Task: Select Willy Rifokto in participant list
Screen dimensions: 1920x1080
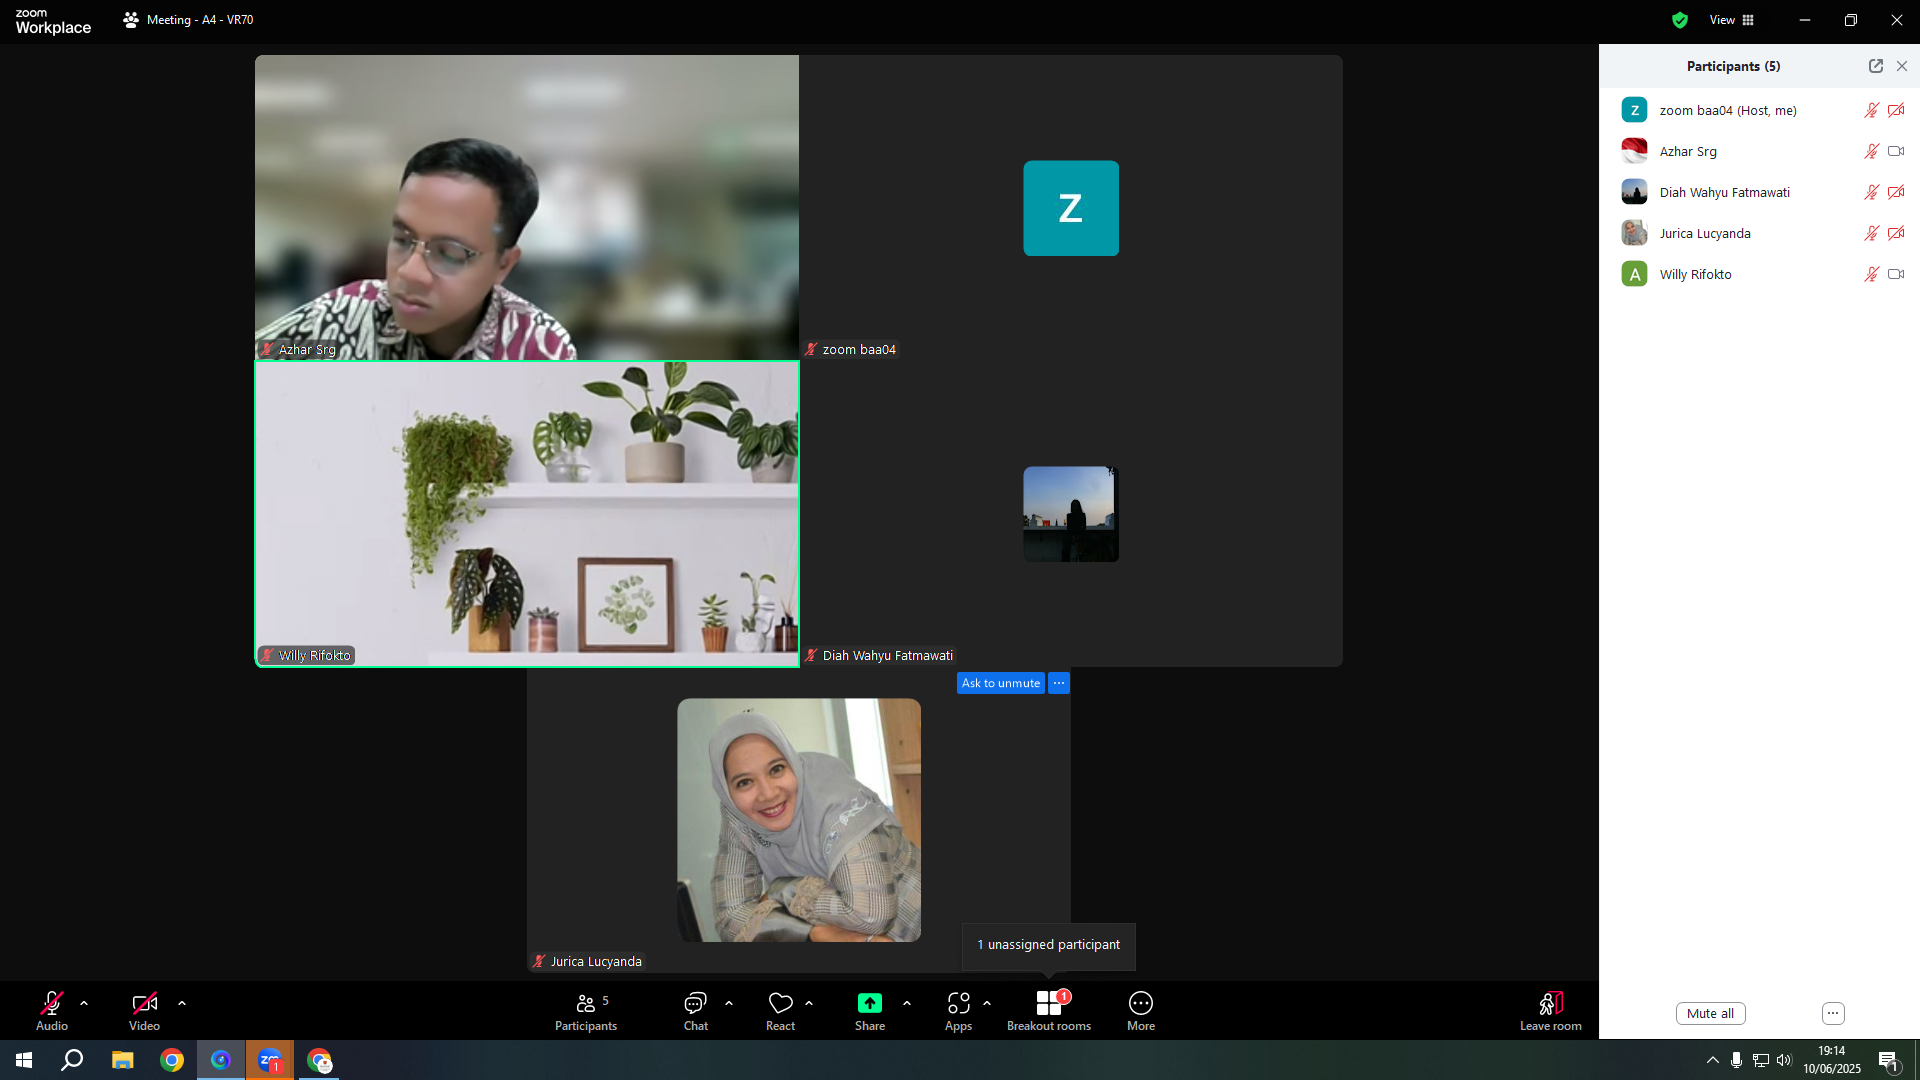Action: point(1759,274)
